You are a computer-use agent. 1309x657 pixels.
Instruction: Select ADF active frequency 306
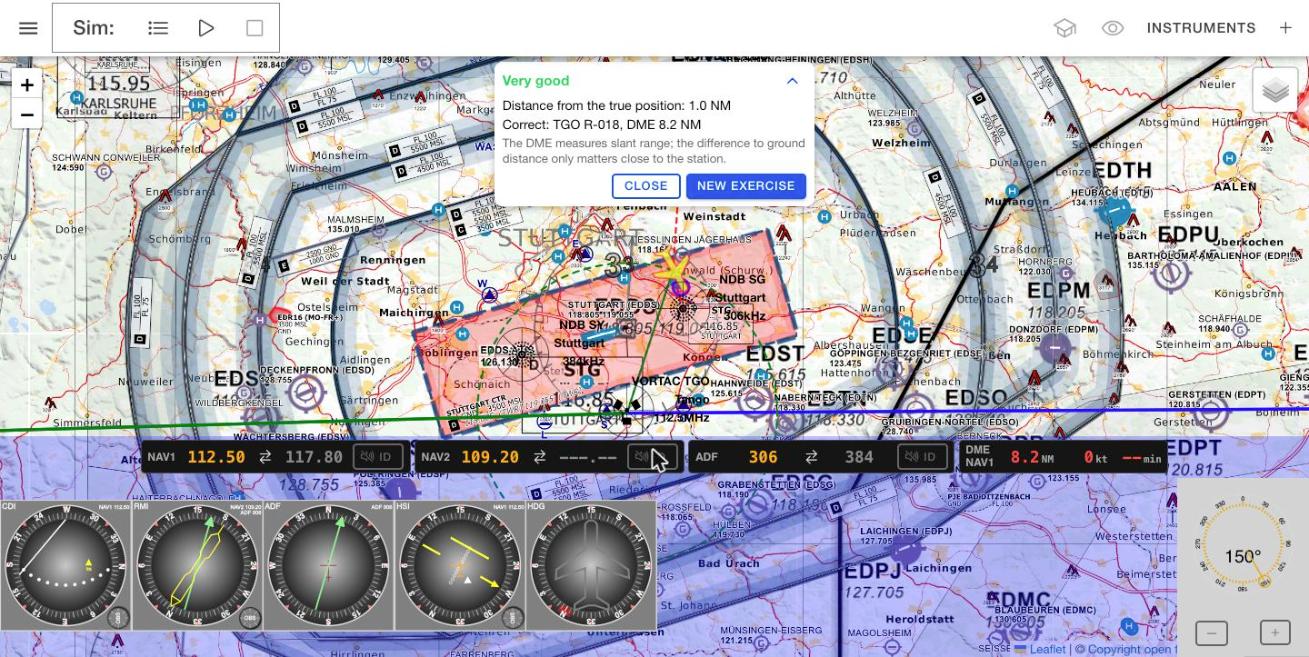click(x=763, y=457)
